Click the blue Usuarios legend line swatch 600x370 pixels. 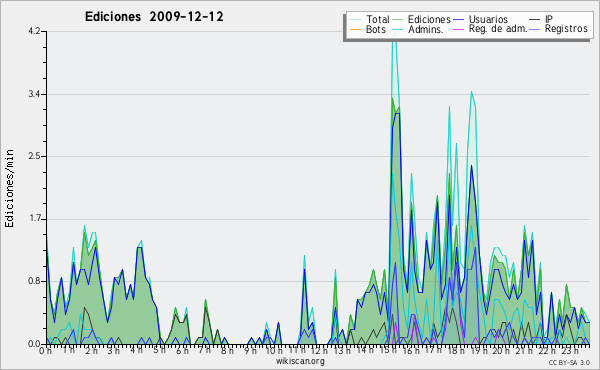coord(458,20)
